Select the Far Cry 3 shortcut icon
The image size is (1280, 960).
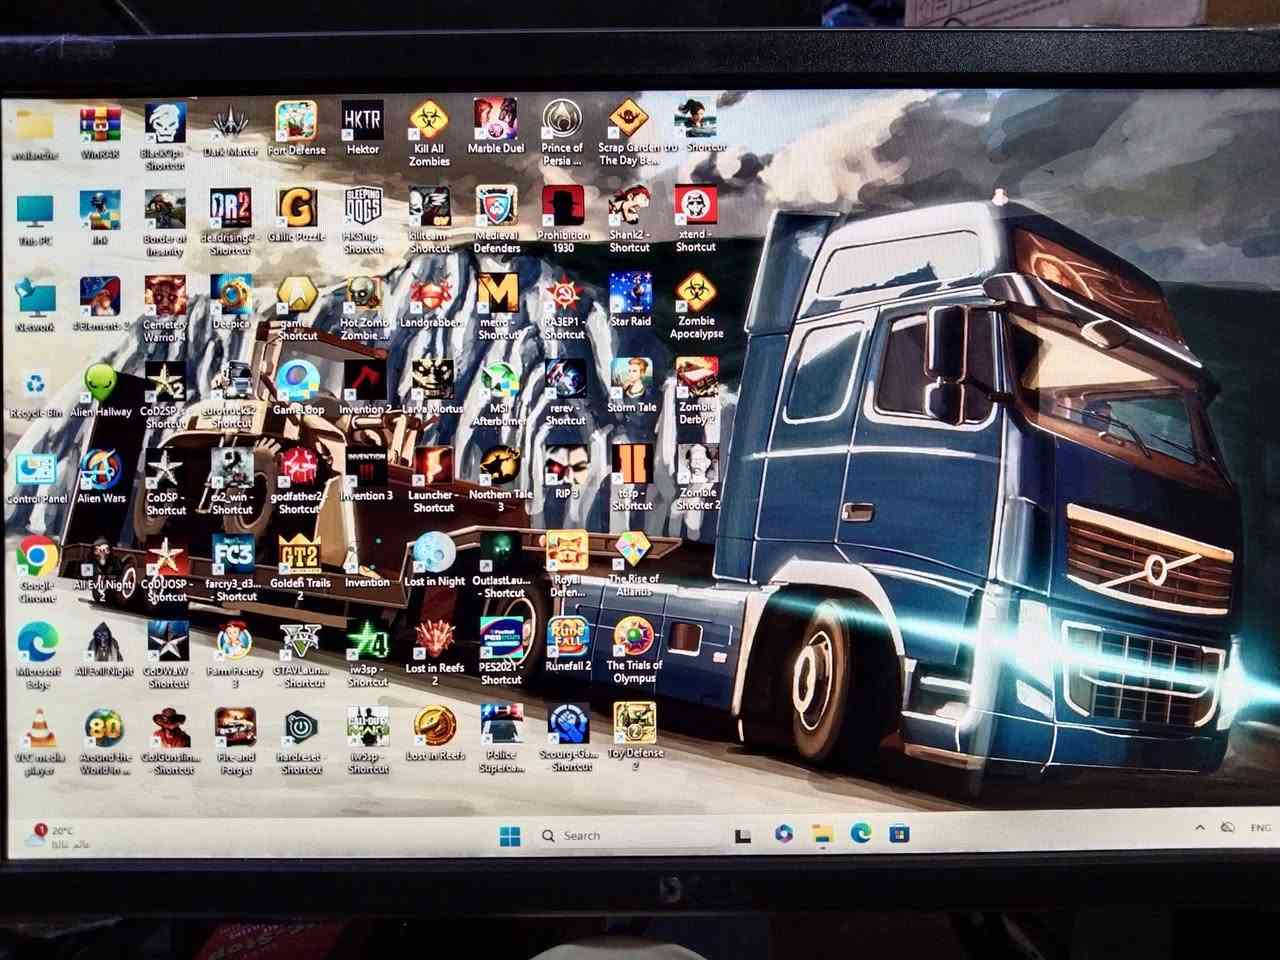(x=233, y=553)
